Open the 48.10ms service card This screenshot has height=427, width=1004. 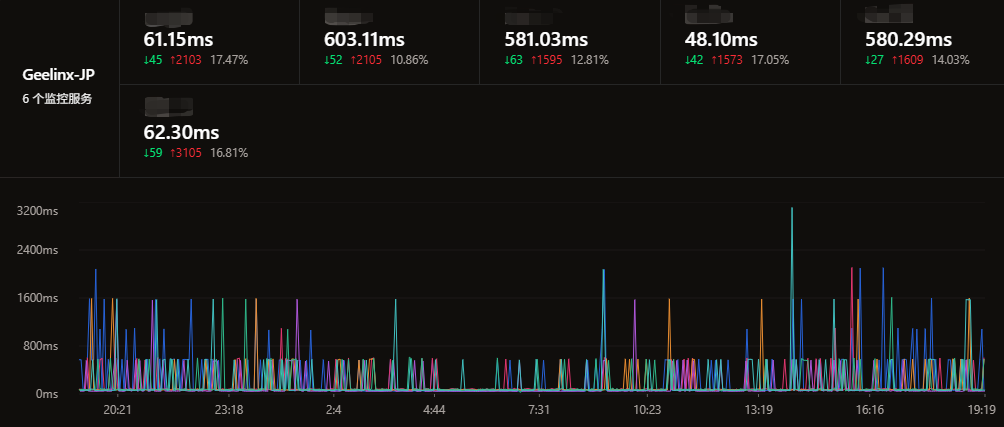[x=750, y=42]
